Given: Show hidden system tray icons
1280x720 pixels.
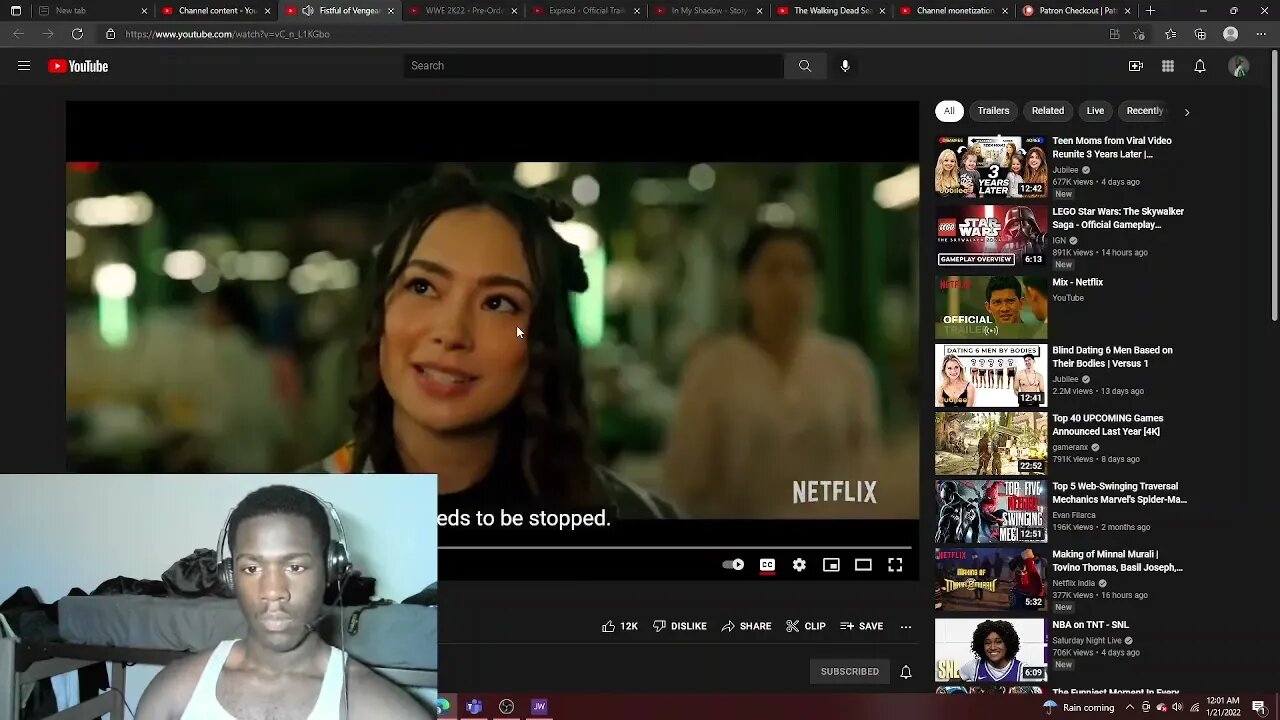Looking at the screenshot, I should (1132, 707).
